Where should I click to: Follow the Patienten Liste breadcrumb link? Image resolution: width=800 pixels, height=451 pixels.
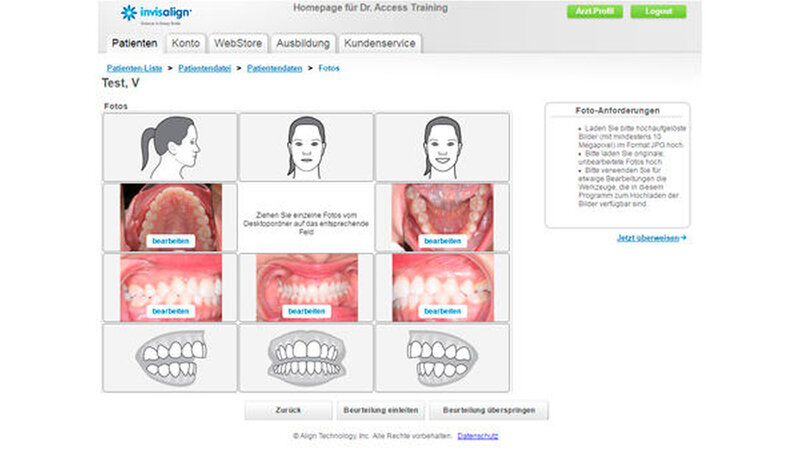click(x=134, y=68)
